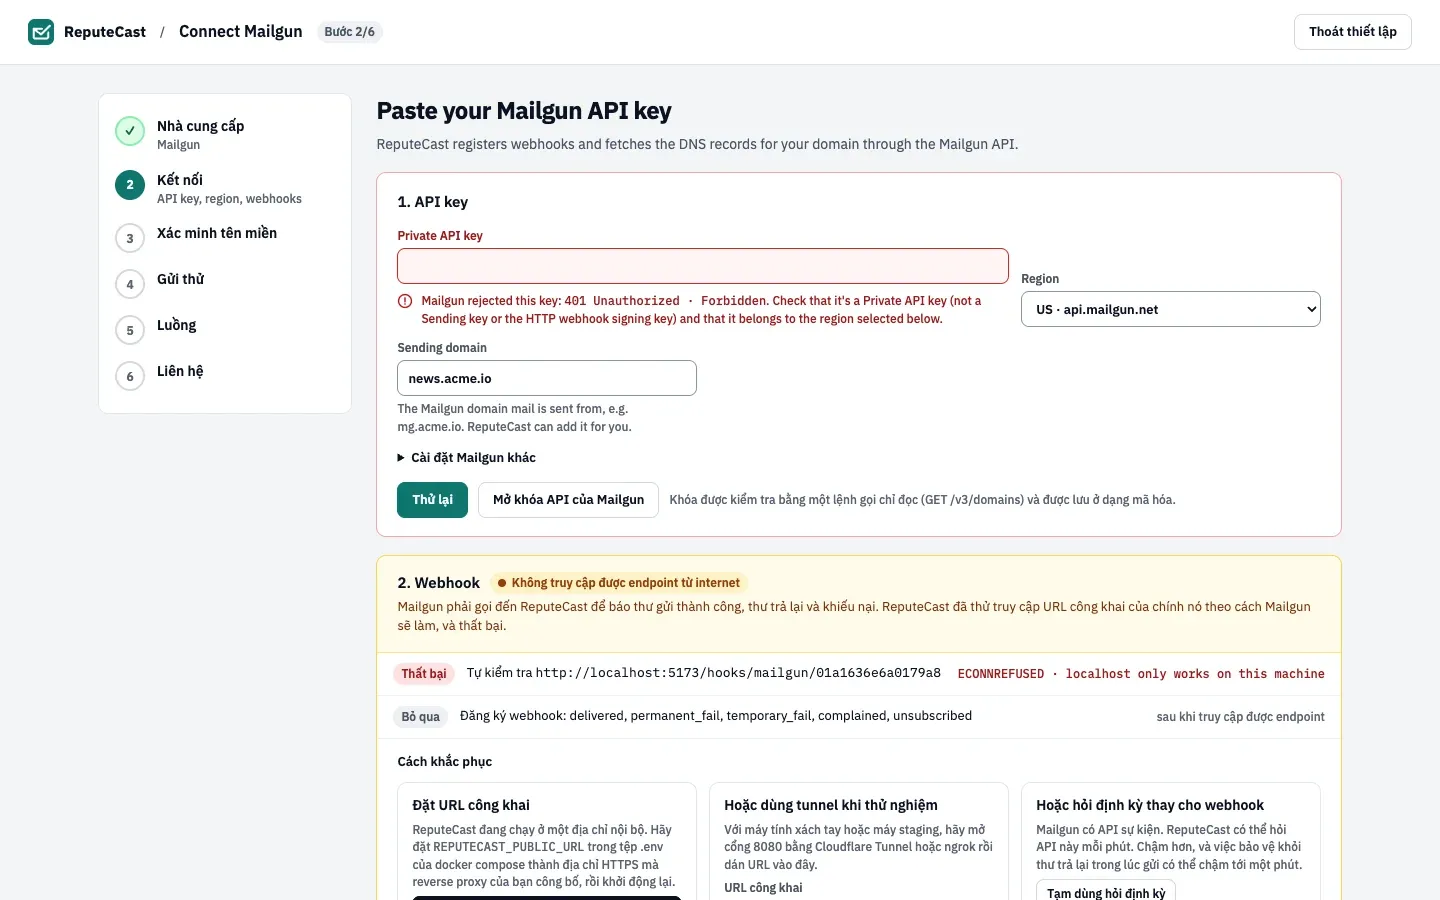This screenshot has height=900, width=1440.
Task: Open the Xác minh tên miền step
Action: (225, 238)
